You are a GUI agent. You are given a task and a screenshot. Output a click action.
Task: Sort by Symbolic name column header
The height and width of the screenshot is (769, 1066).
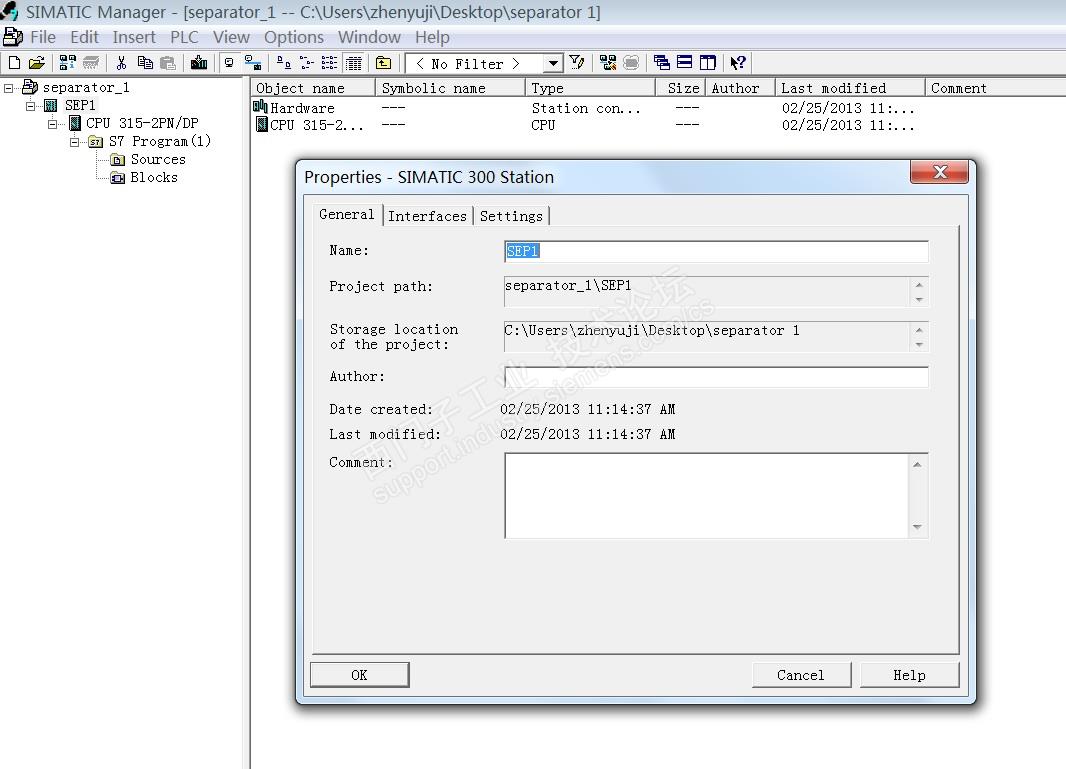pyautogui.click(x=451, y=88)
